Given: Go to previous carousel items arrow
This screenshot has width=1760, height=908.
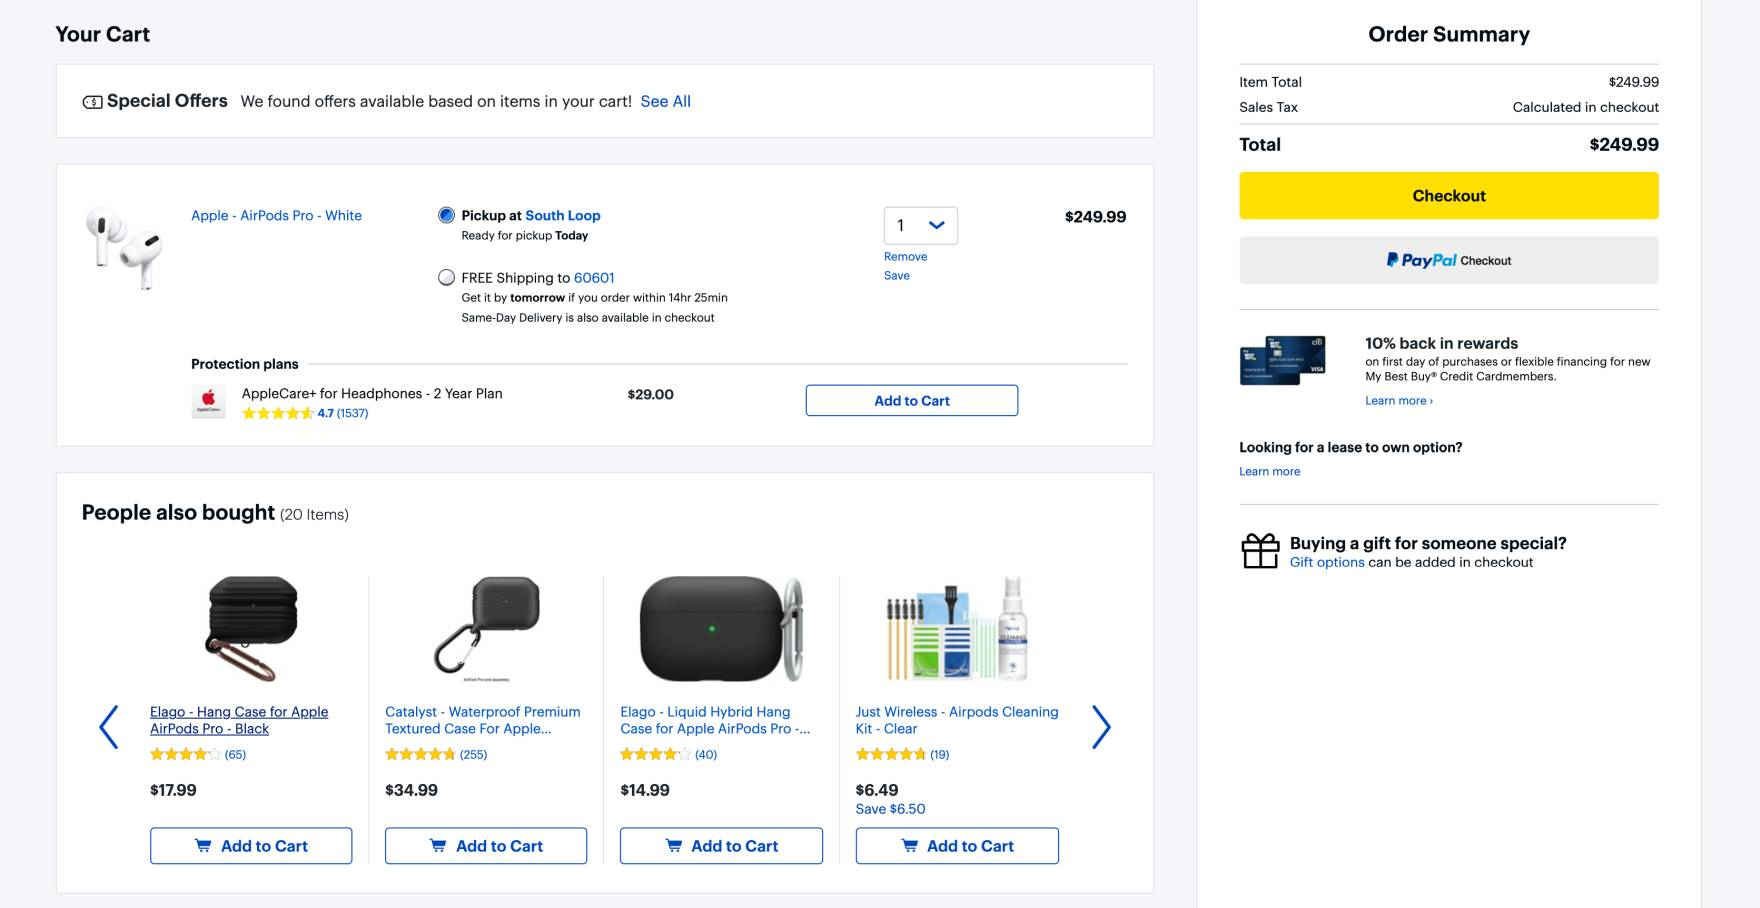Looking at the screenshot, I should coord(109,727).
